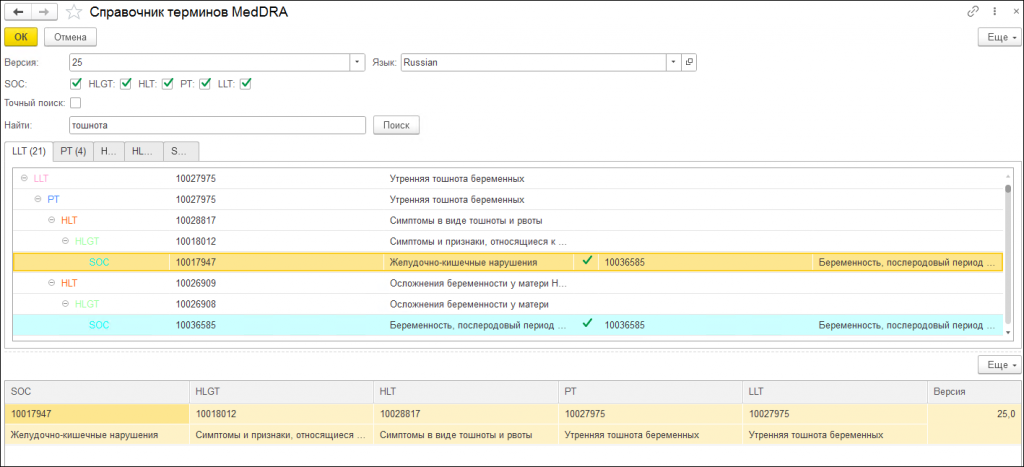Click green checkmark in row 10036585

(x=588, y=324)
